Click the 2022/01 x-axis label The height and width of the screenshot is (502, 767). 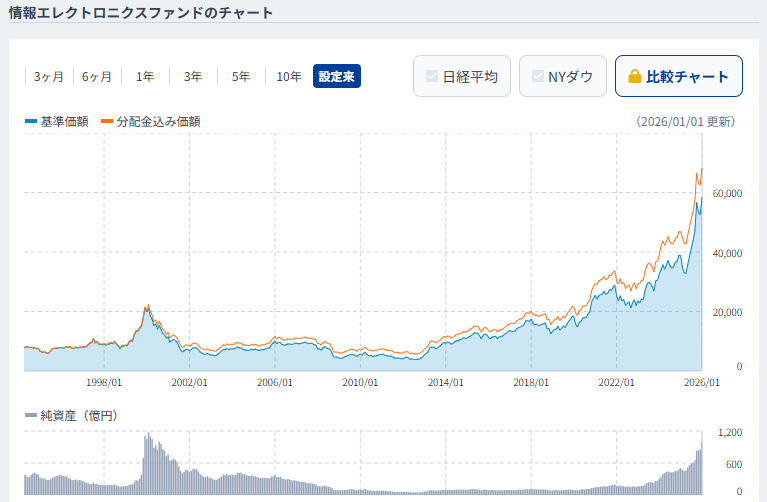click(x=616, y=382)
